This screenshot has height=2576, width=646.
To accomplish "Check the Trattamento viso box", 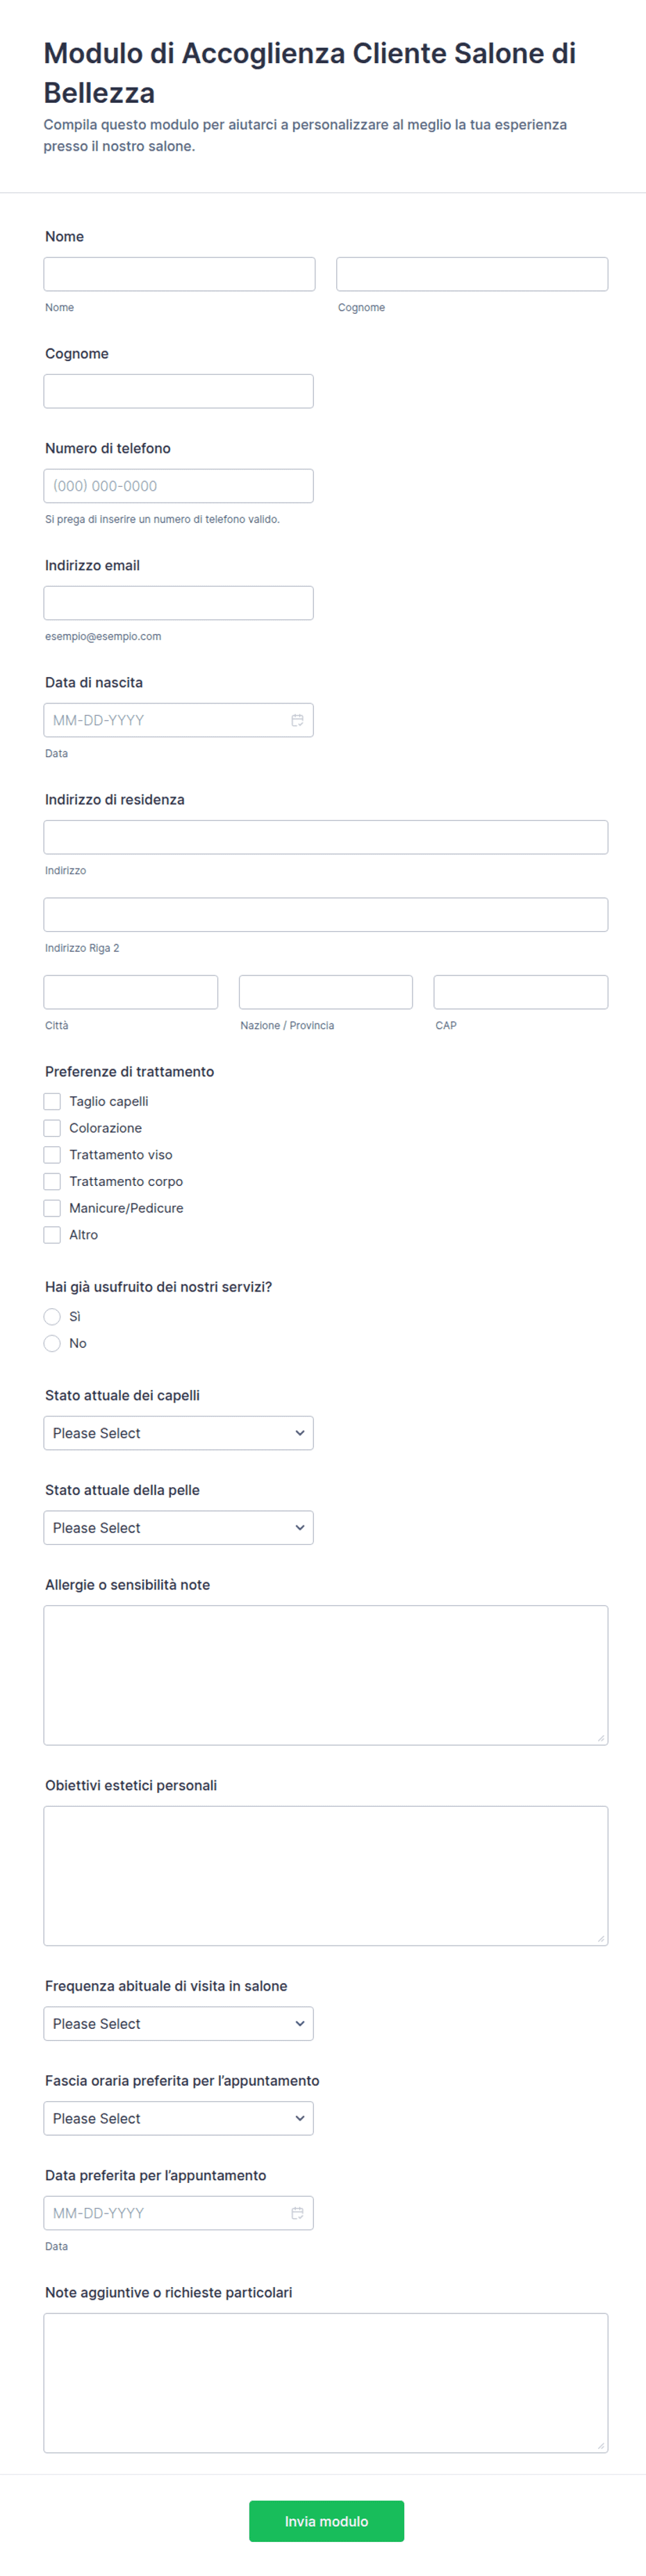I will click(52, 1155).
